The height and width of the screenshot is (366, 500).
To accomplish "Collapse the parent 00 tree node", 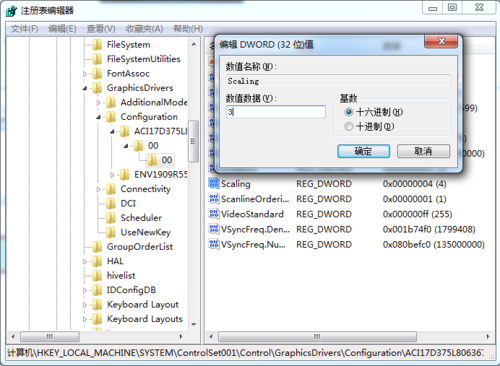I will (126, 146).
